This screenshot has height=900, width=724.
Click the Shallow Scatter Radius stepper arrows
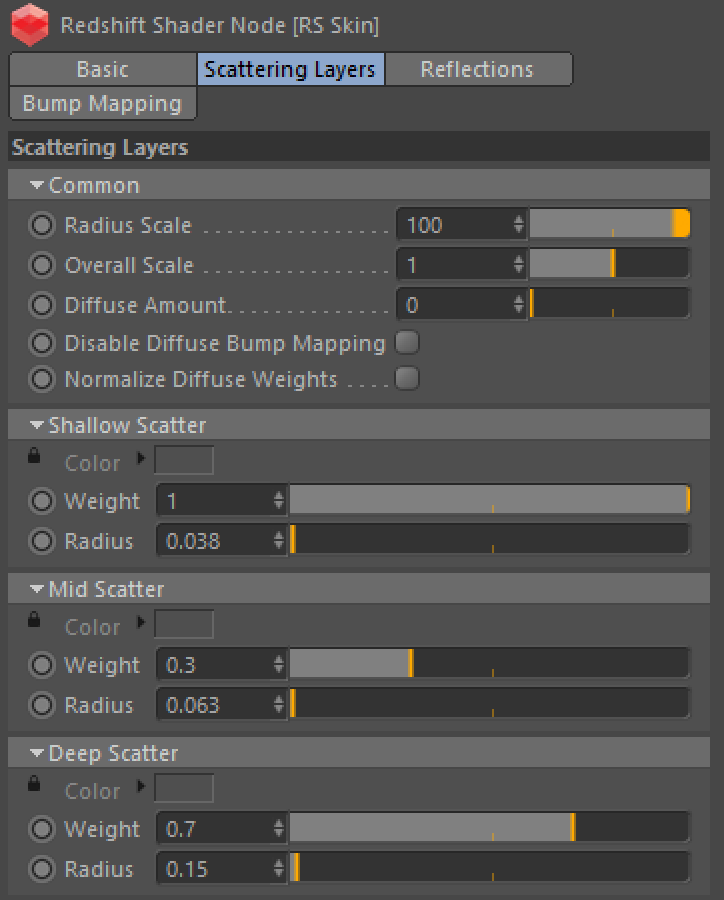(279, 541)
